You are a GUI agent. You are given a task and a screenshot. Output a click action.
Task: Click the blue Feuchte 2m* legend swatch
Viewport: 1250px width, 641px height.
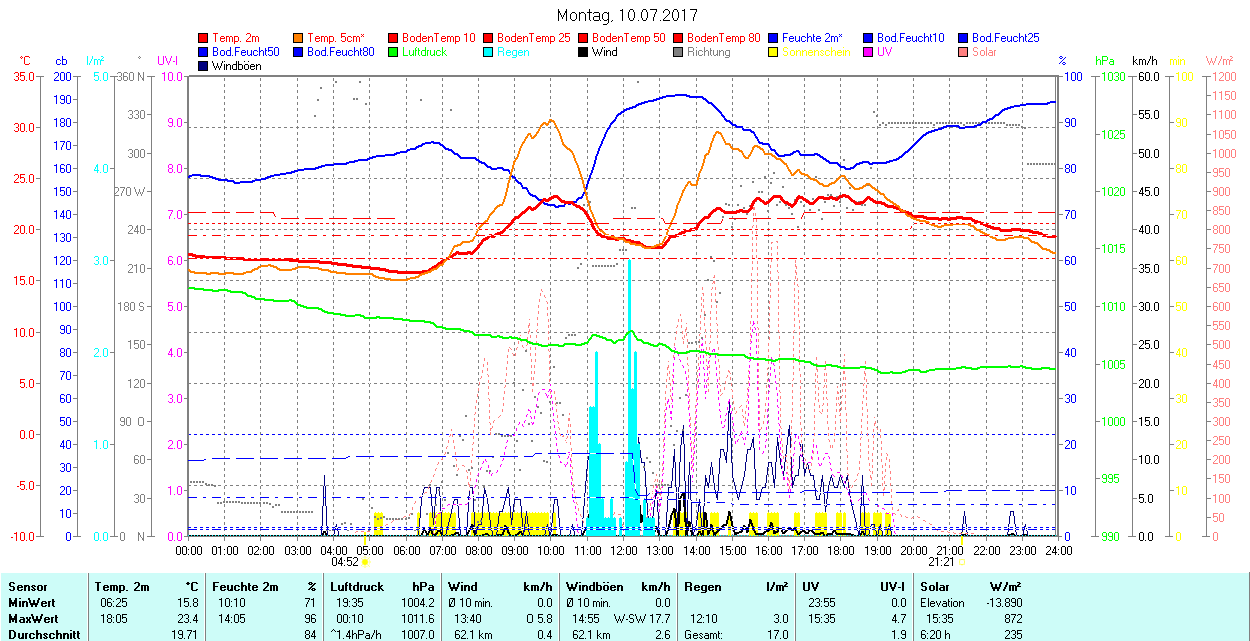[x=772, y=37]
